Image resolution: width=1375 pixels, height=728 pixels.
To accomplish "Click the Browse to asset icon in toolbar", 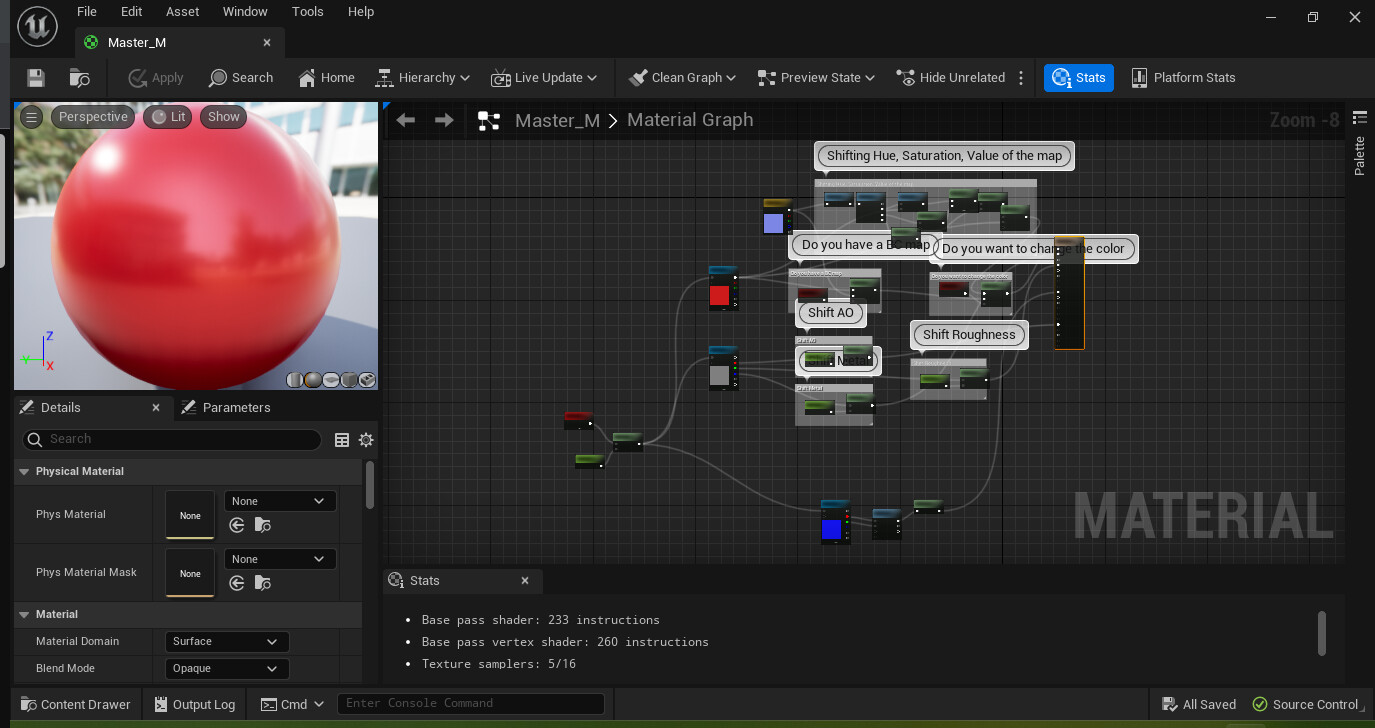I will [80, 78].
